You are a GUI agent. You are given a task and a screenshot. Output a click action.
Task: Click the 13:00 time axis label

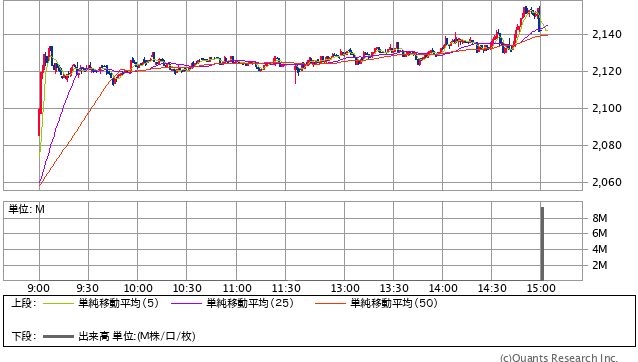[345, 288]
